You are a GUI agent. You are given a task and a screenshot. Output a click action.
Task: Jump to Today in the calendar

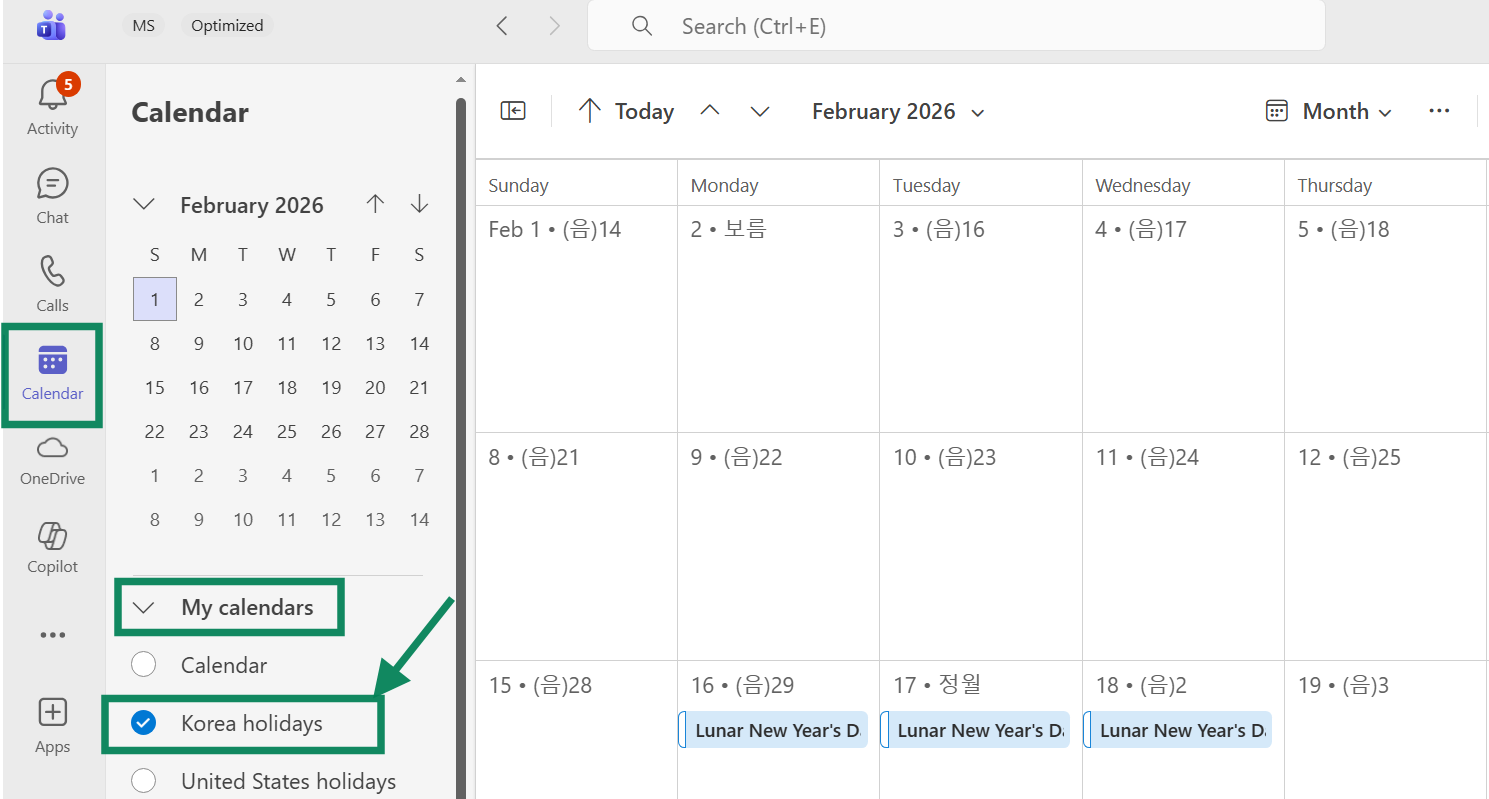coord(626,112)
